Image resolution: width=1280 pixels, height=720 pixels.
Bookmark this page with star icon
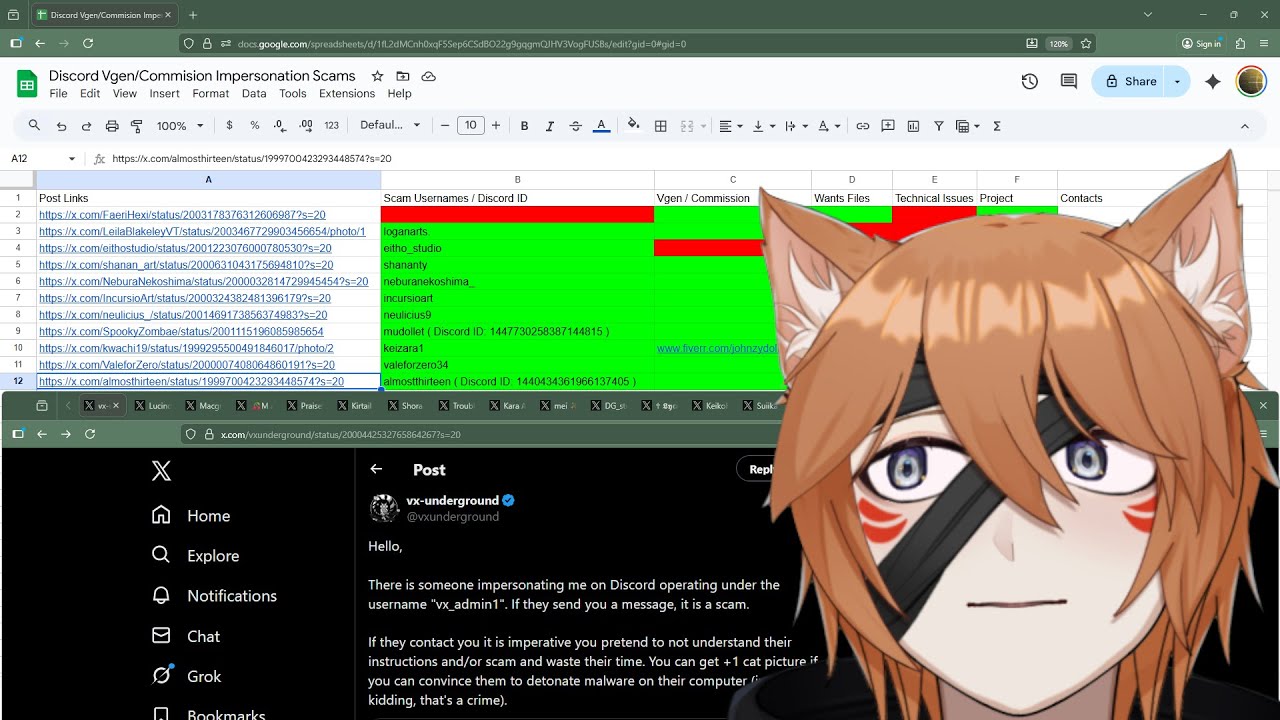tap(1086, 44)
